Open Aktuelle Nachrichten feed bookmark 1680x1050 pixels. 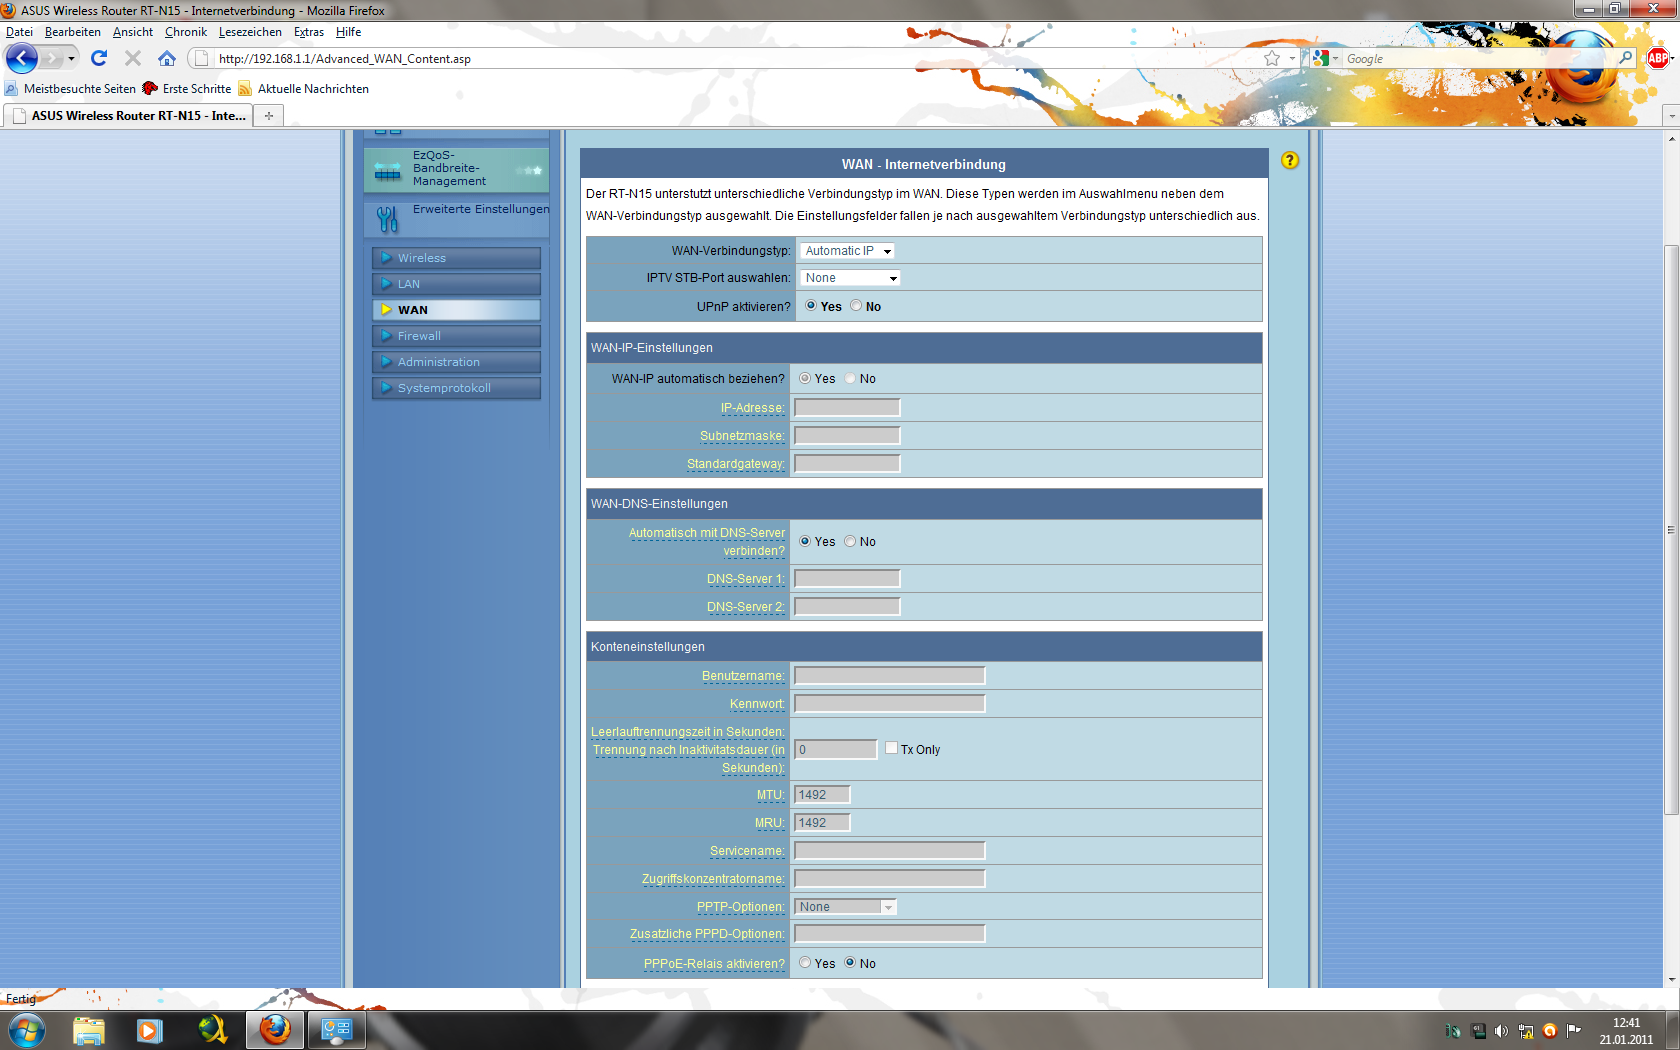pyautogui.click(x=303, y=89)
